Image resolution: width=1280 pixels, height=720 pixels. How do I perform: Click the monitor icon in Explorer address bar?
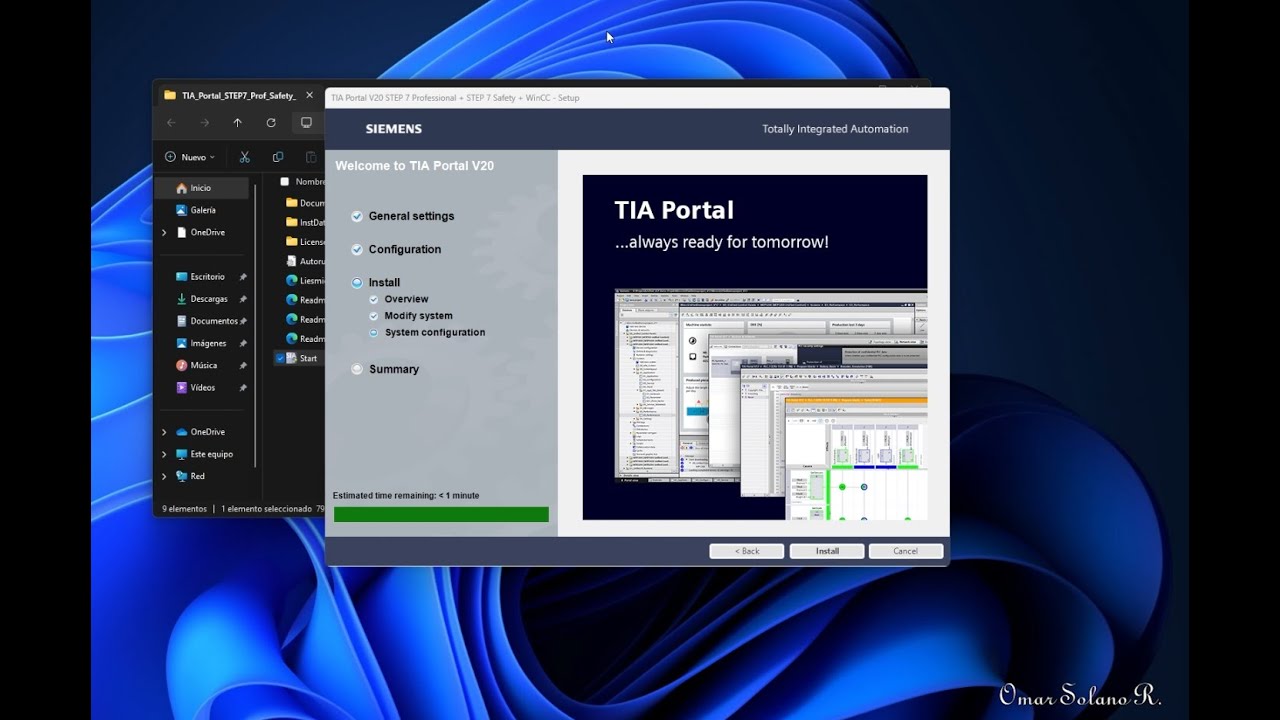pyautogui.click(x=306, y=122)
